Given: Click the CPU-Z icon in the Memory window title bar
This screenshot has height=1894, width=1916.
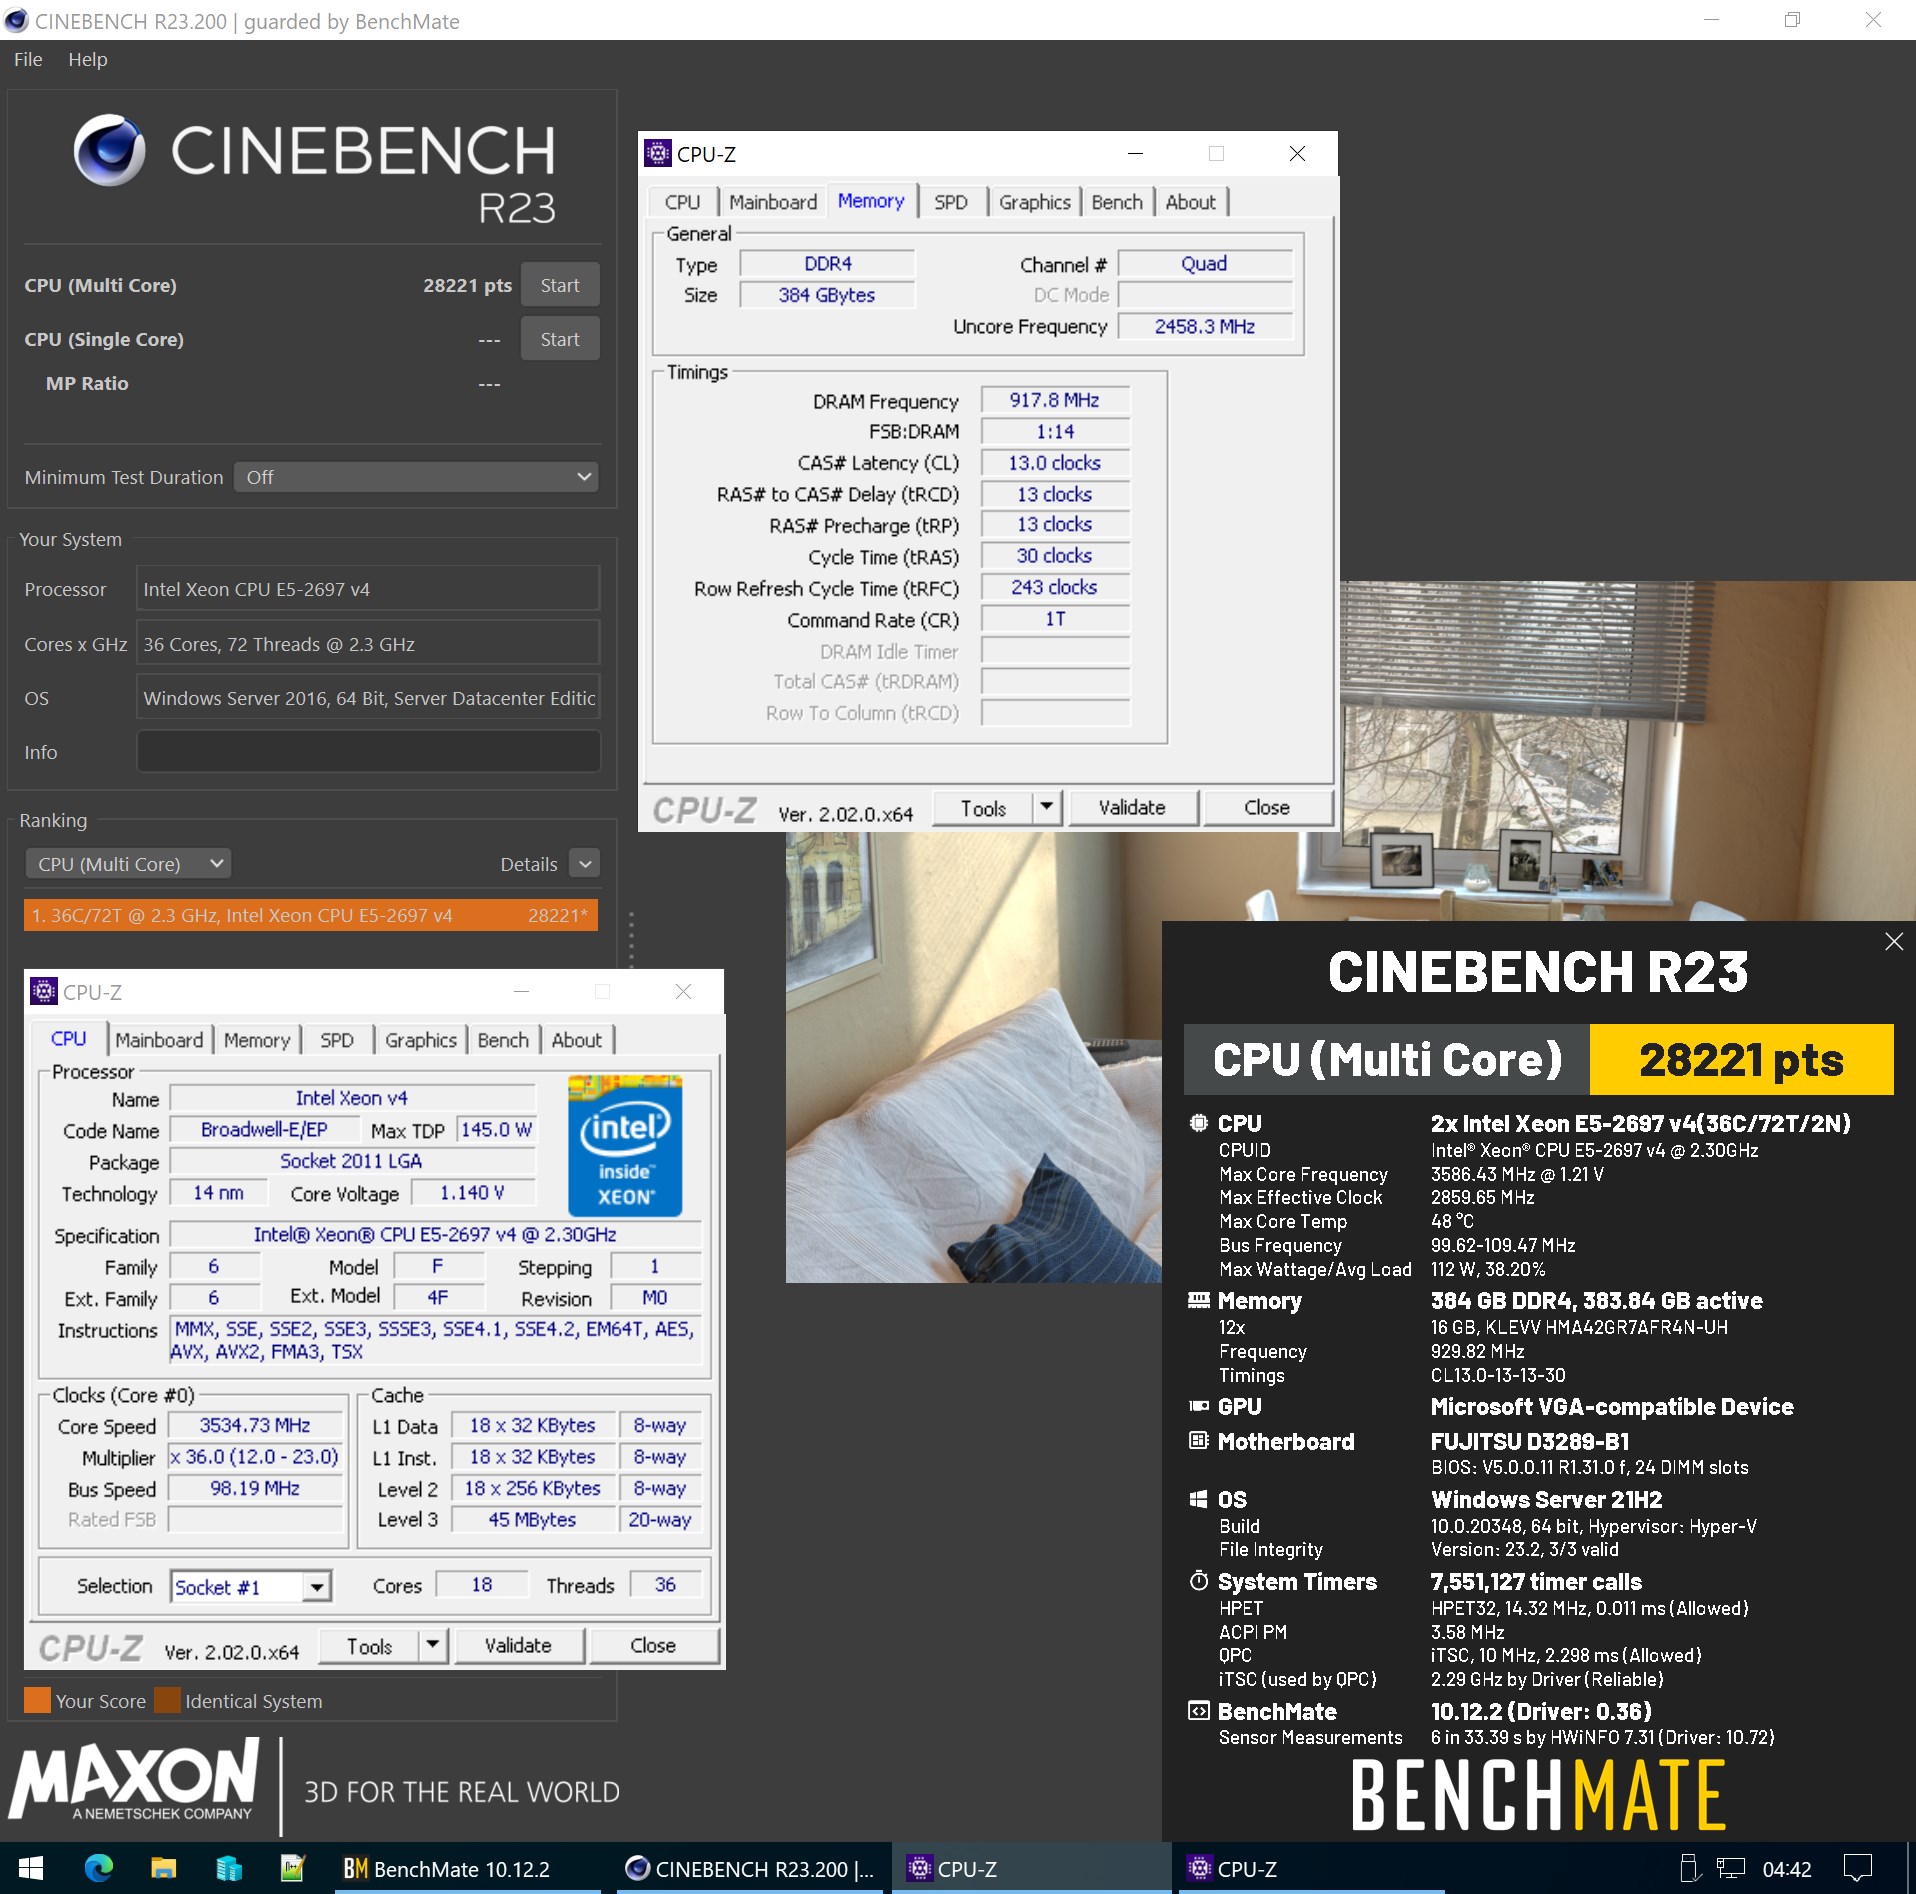Looking at the screenshot, I should coord(658,153).
